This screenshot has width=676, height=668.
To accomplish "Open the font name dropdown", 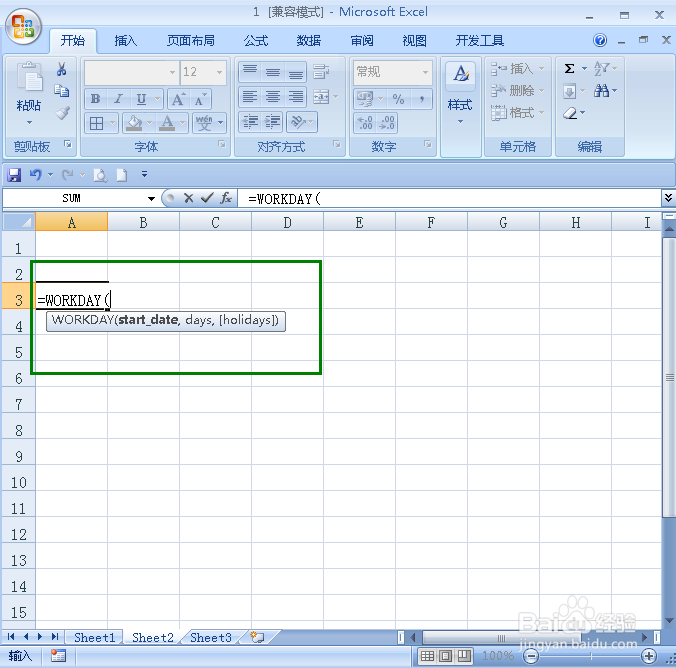I will pos(172,72).
